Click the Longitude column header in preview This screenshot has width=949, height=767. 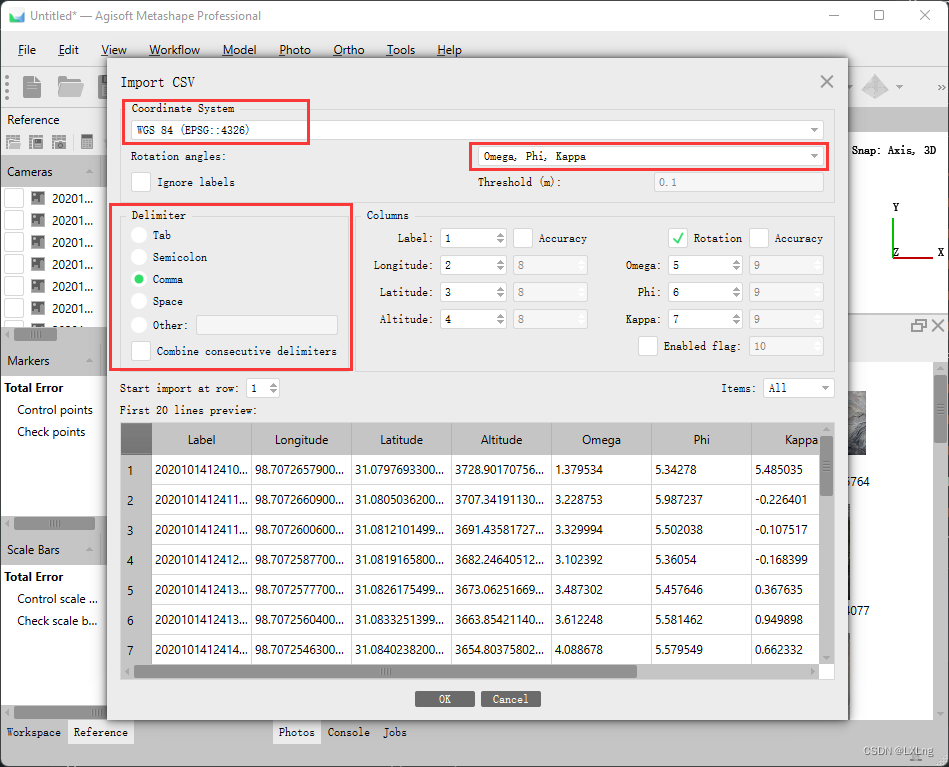click(301, 439)
